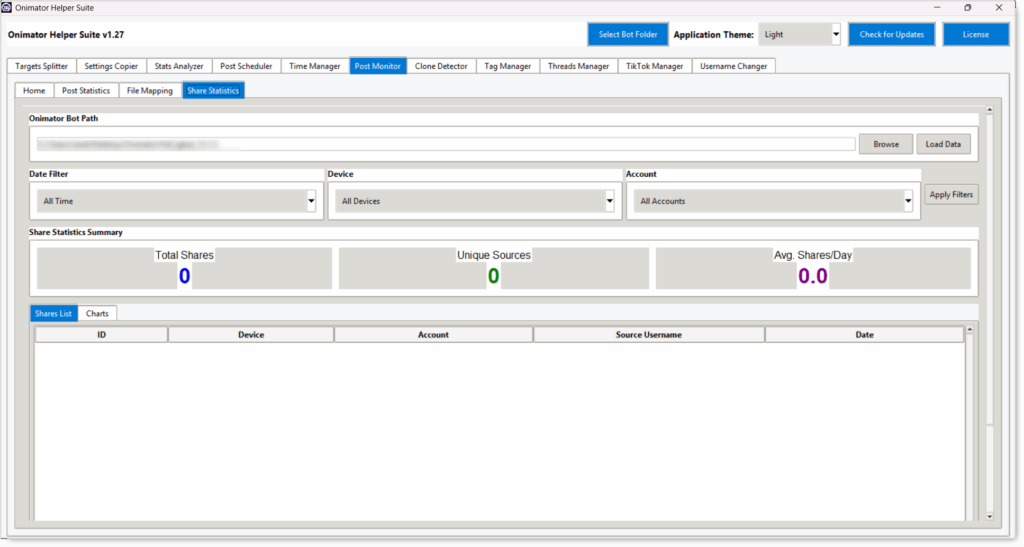The height and width of the screenshot is (547, 1024).
Task: Go to the TikTok Manager tab
Action: tap(654, 66)
